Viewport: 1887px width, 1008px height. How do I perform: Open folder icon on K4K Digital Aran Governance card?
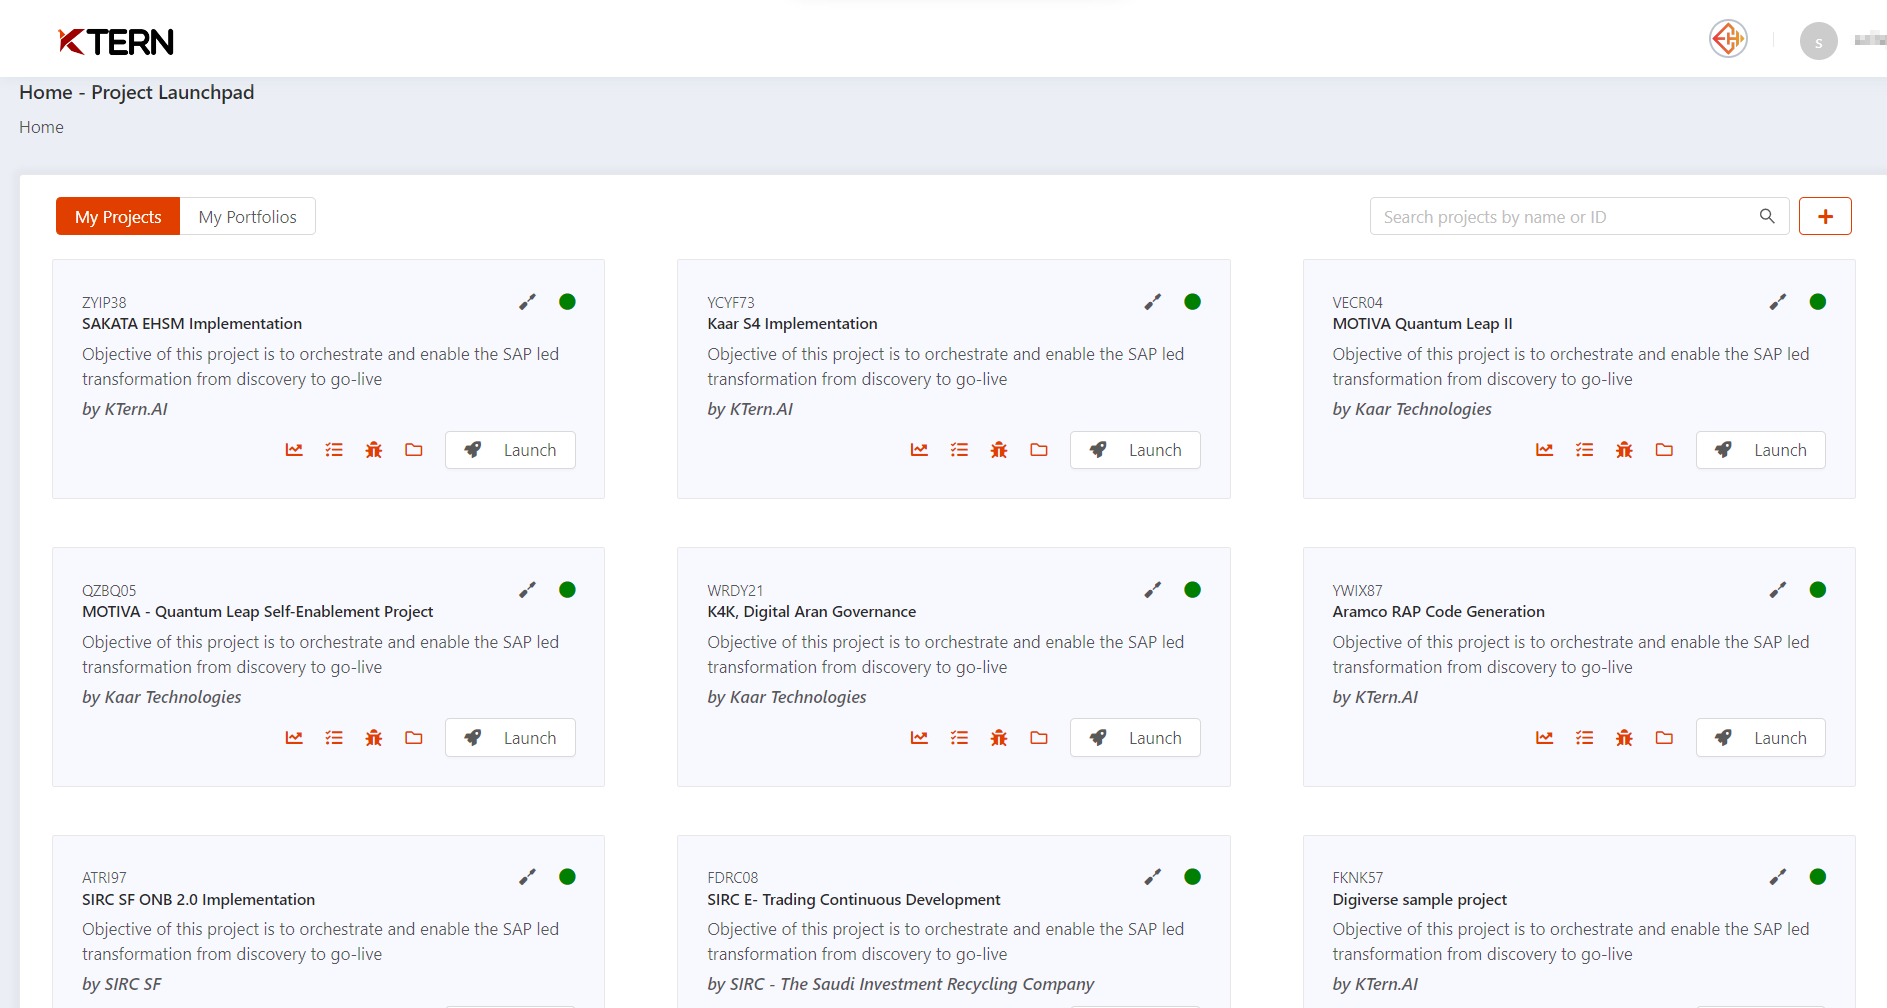(1039, 738)
